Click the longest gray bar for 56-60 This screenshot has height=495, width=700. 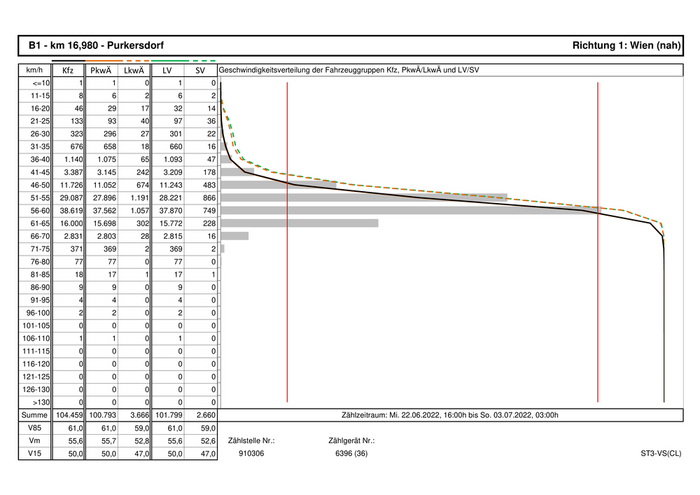point(420,210)
